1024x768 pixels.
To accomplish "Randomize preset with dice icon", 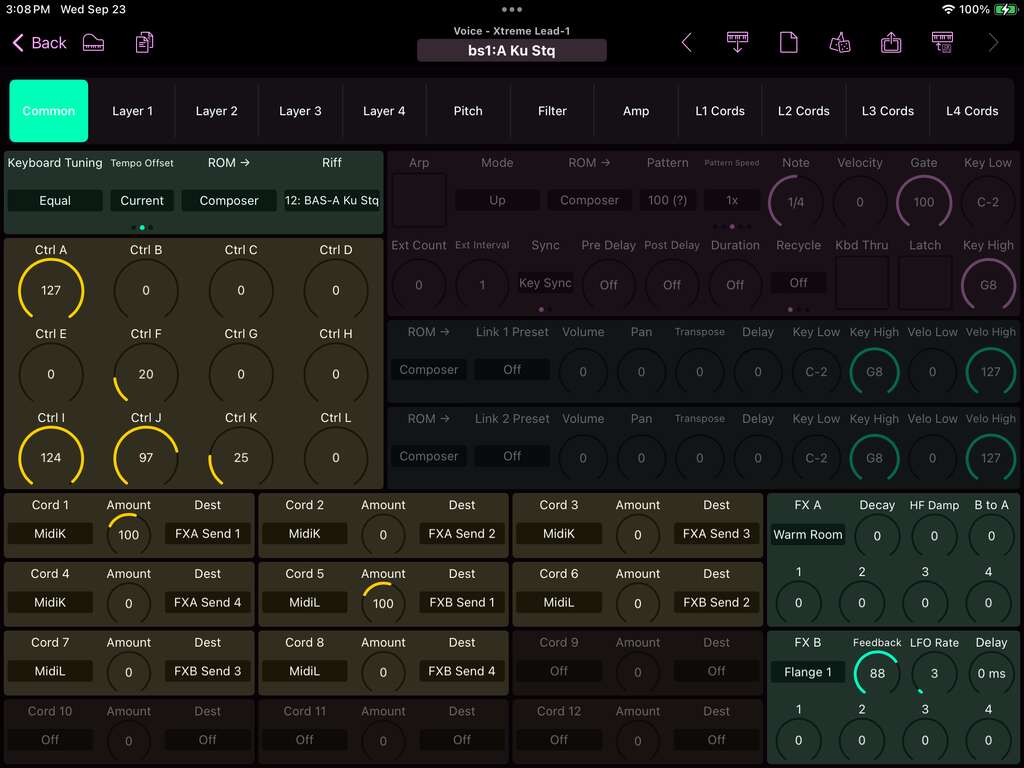I will [x=840, y=43].
